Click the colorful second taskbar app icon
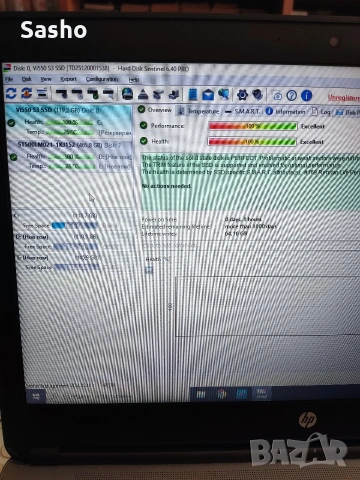Image resolution: width=360 pixels, height=480 pixels. coord(221,394)
